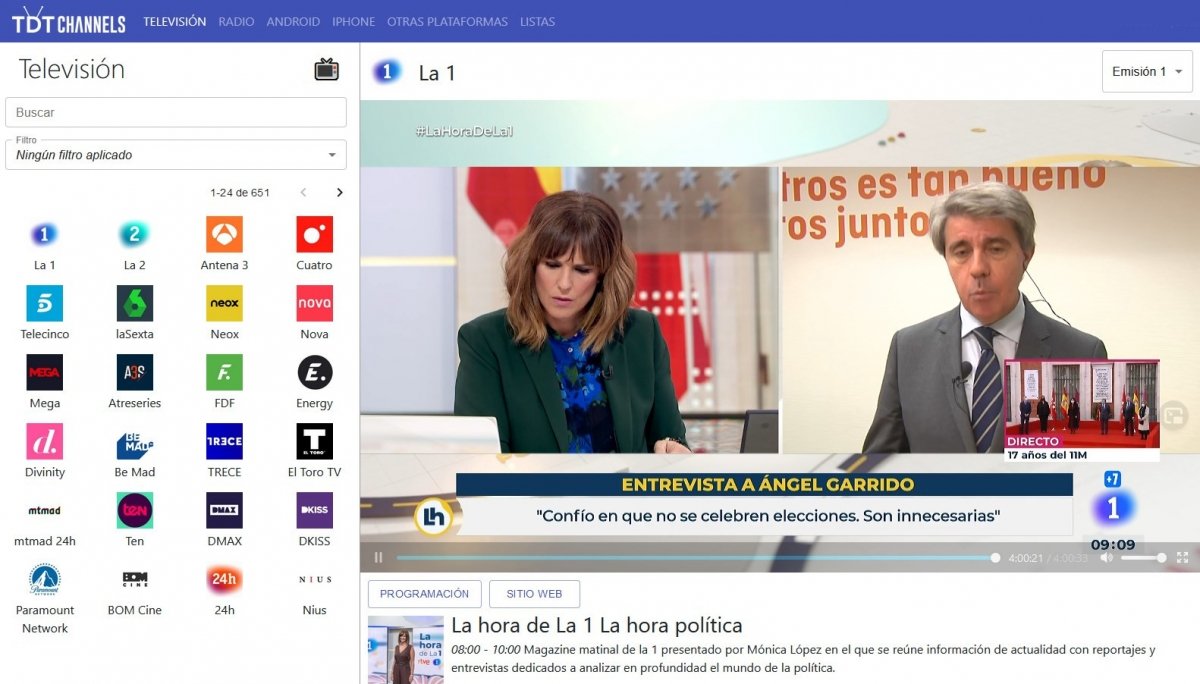Open the TELEVISIÓN menu
This screenshot has height=684, width=1200.
(174, 21)
